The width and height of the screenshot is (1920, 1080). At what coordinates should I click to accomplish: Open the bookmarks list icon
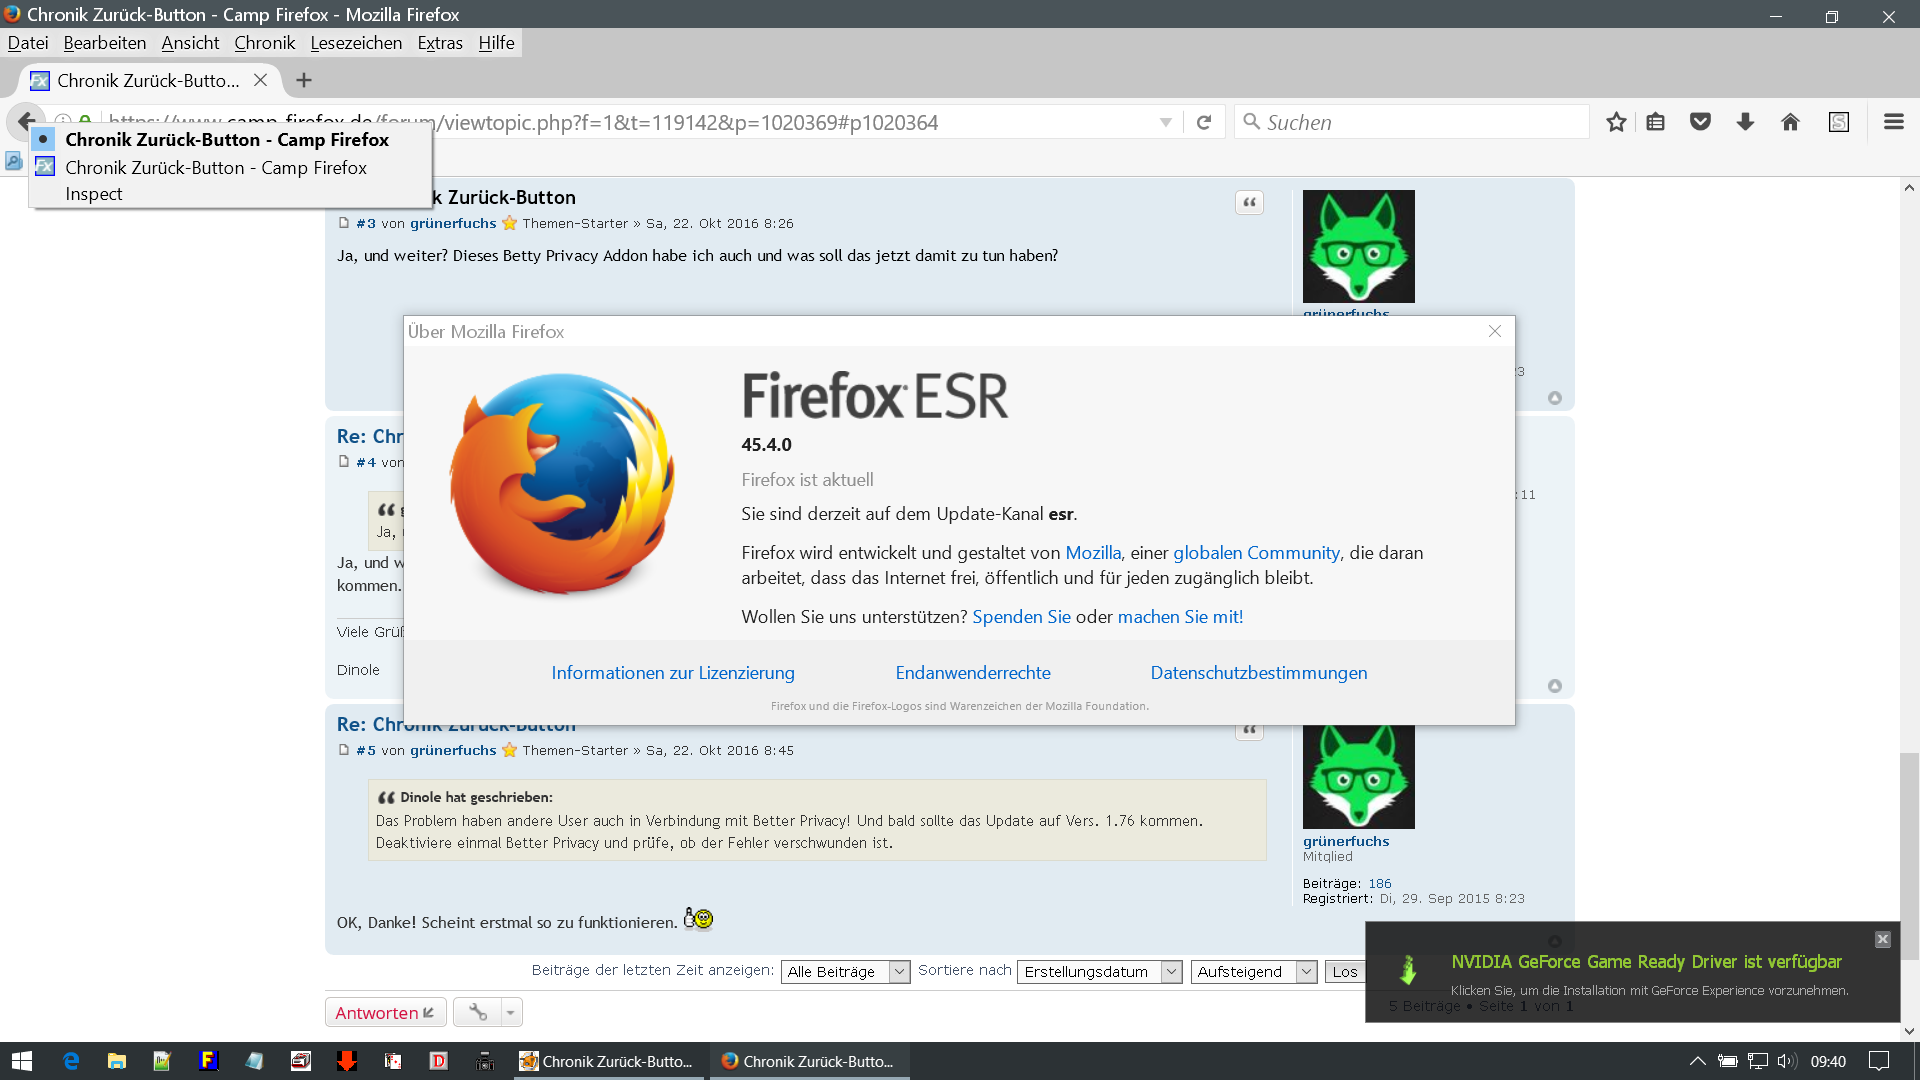coord(1656,122)
